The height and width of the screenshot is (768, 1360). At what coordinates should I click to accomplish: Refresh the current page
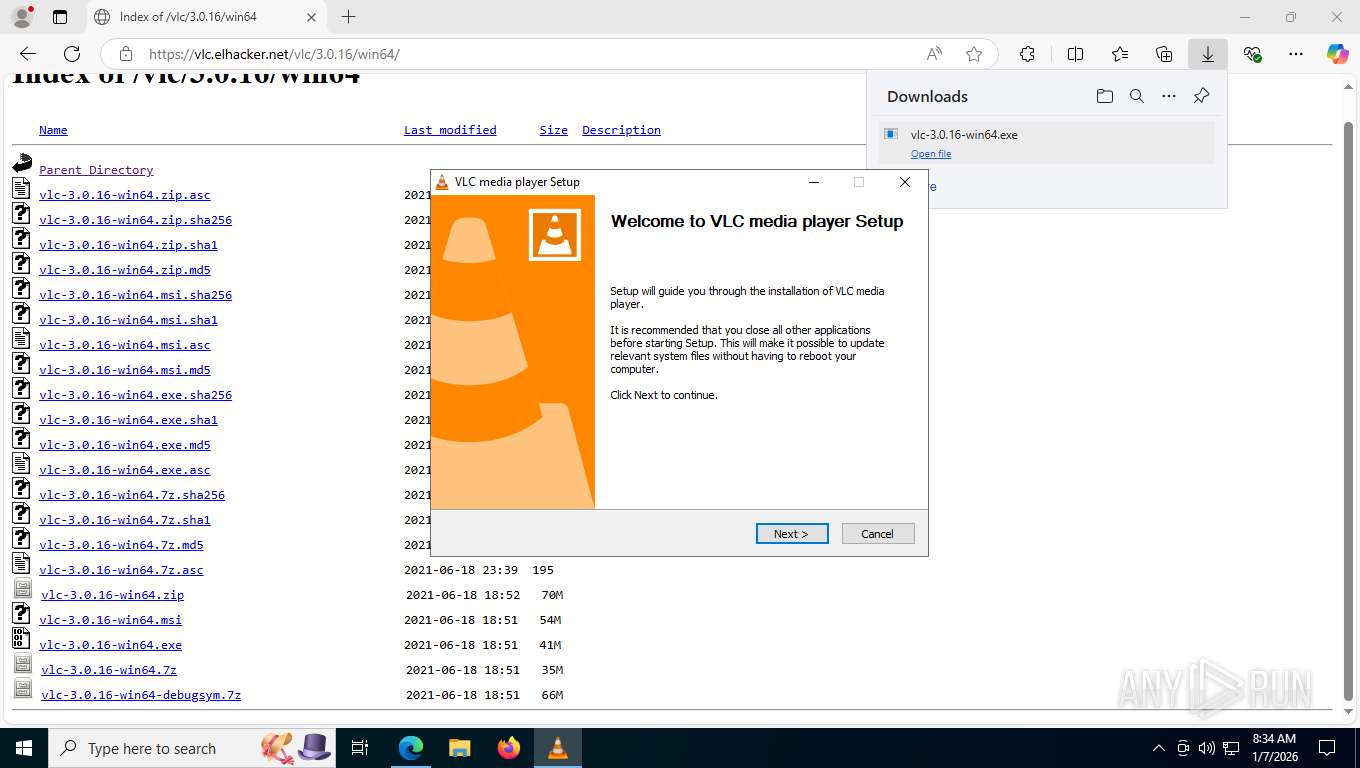click(x=72, y=54)
